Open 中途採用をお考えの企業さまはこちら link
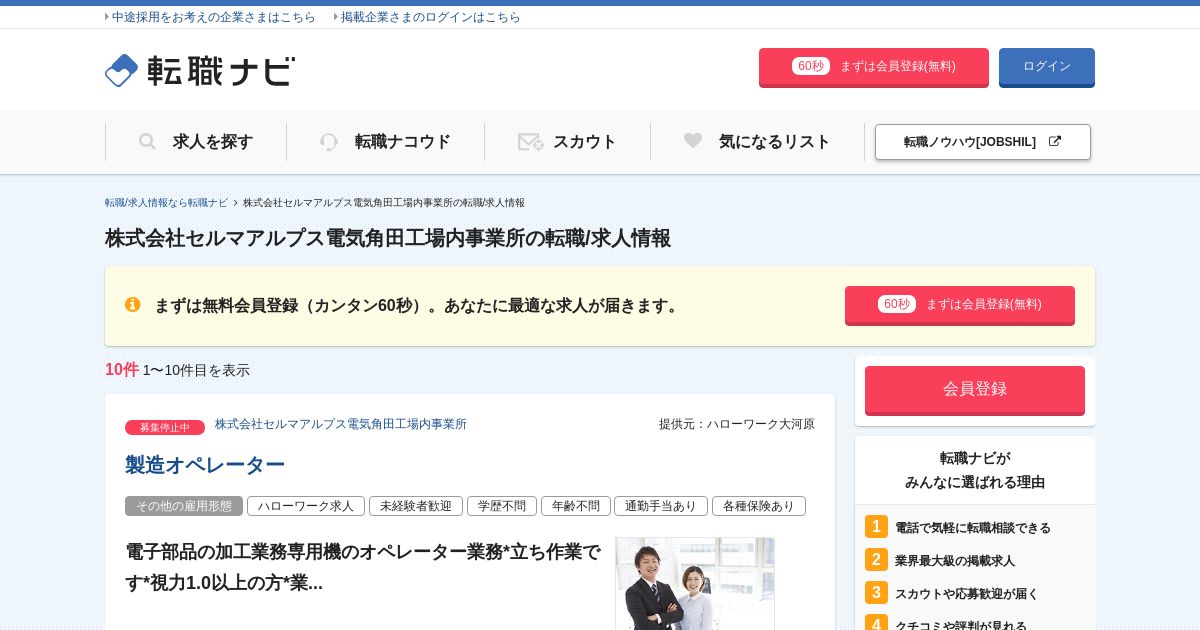This screenshot has width=1200, height=630. click(x=213, y=17)
